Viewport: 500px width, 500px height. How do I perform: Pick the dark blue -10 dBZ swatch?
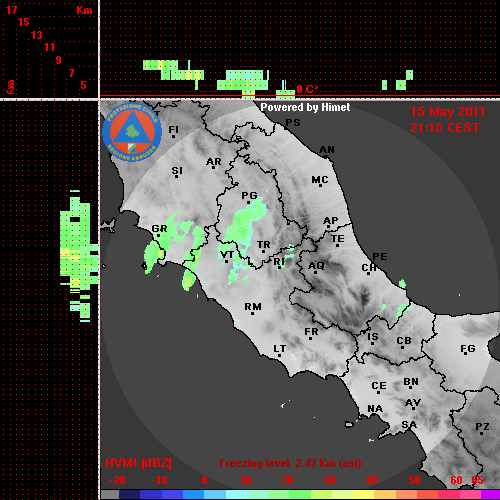150,495
